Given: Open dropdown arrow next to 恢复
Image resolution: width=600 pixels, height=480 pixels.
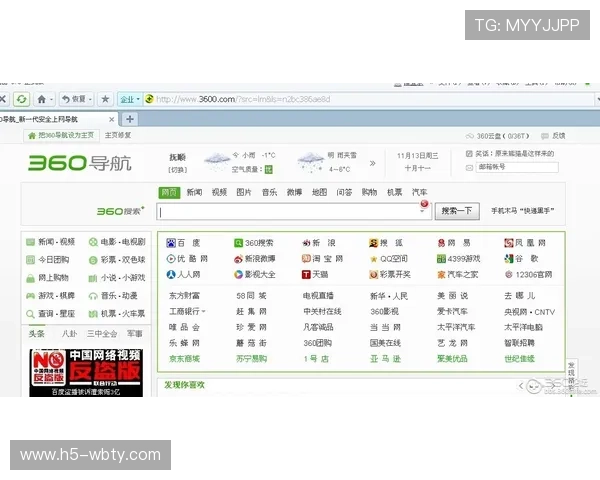Looking at the screenshot, I should point(90,100).
